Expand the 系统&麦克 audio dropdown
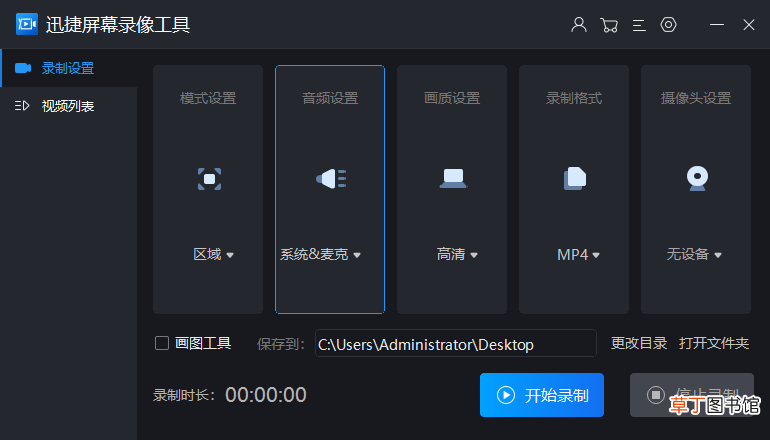The image size is (770, 440). pyautogui.click(x=320, y=254)
